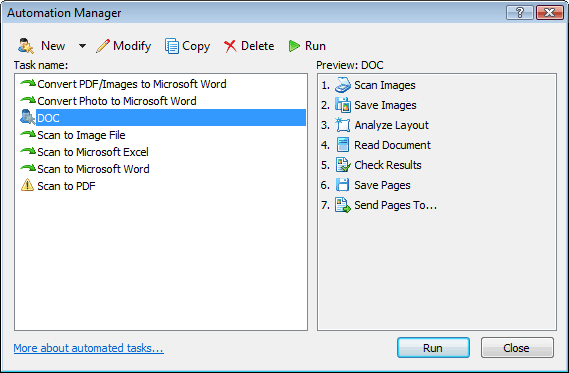Click the Save Images icon
569x373 pixels.
[x=343, y=105]
